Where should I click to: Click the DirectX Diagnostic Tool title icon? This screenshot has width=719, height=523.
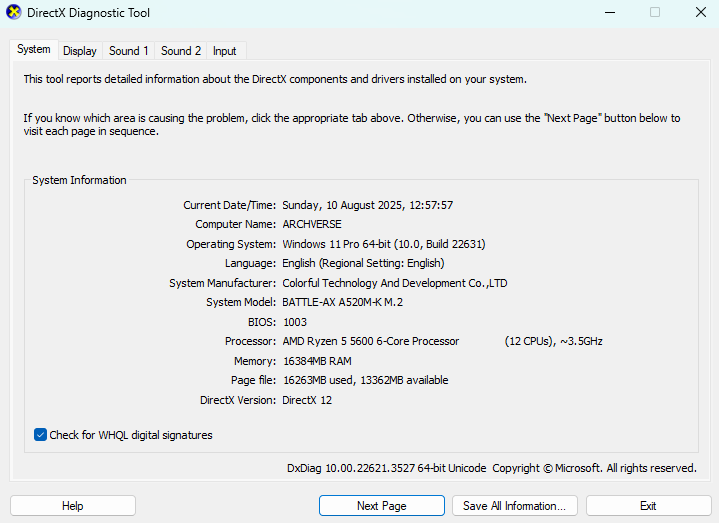(14, 12)
